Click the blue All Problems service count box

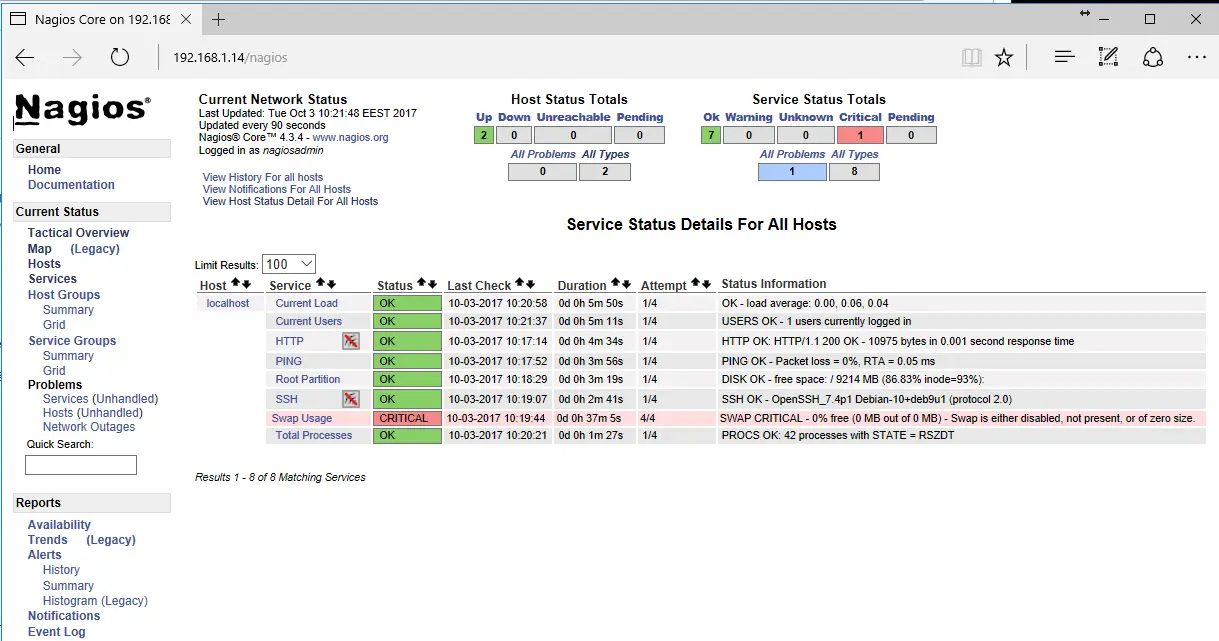792,172
